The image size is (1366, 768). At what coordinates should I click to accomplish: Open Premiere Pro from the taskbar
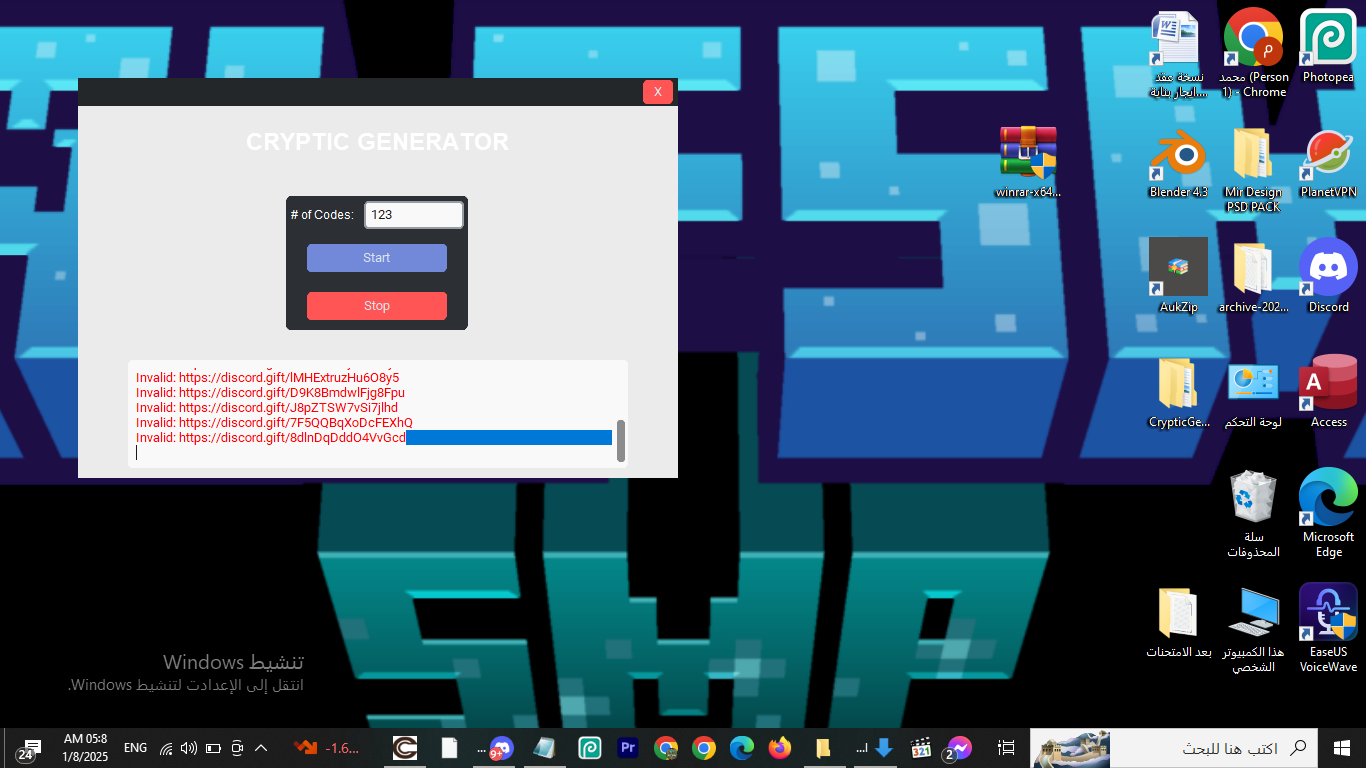tap(629, 748)
